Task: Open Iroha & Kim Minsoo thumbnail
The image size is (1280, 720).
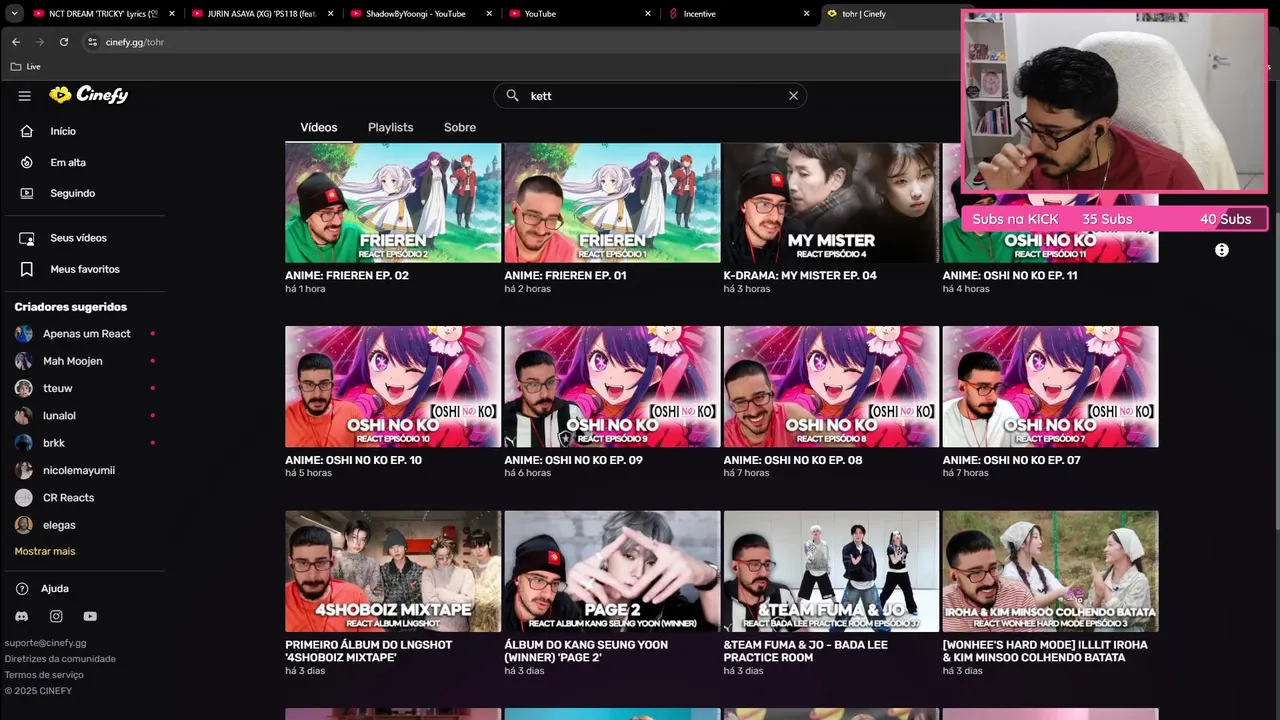Action: (1050, 571)
